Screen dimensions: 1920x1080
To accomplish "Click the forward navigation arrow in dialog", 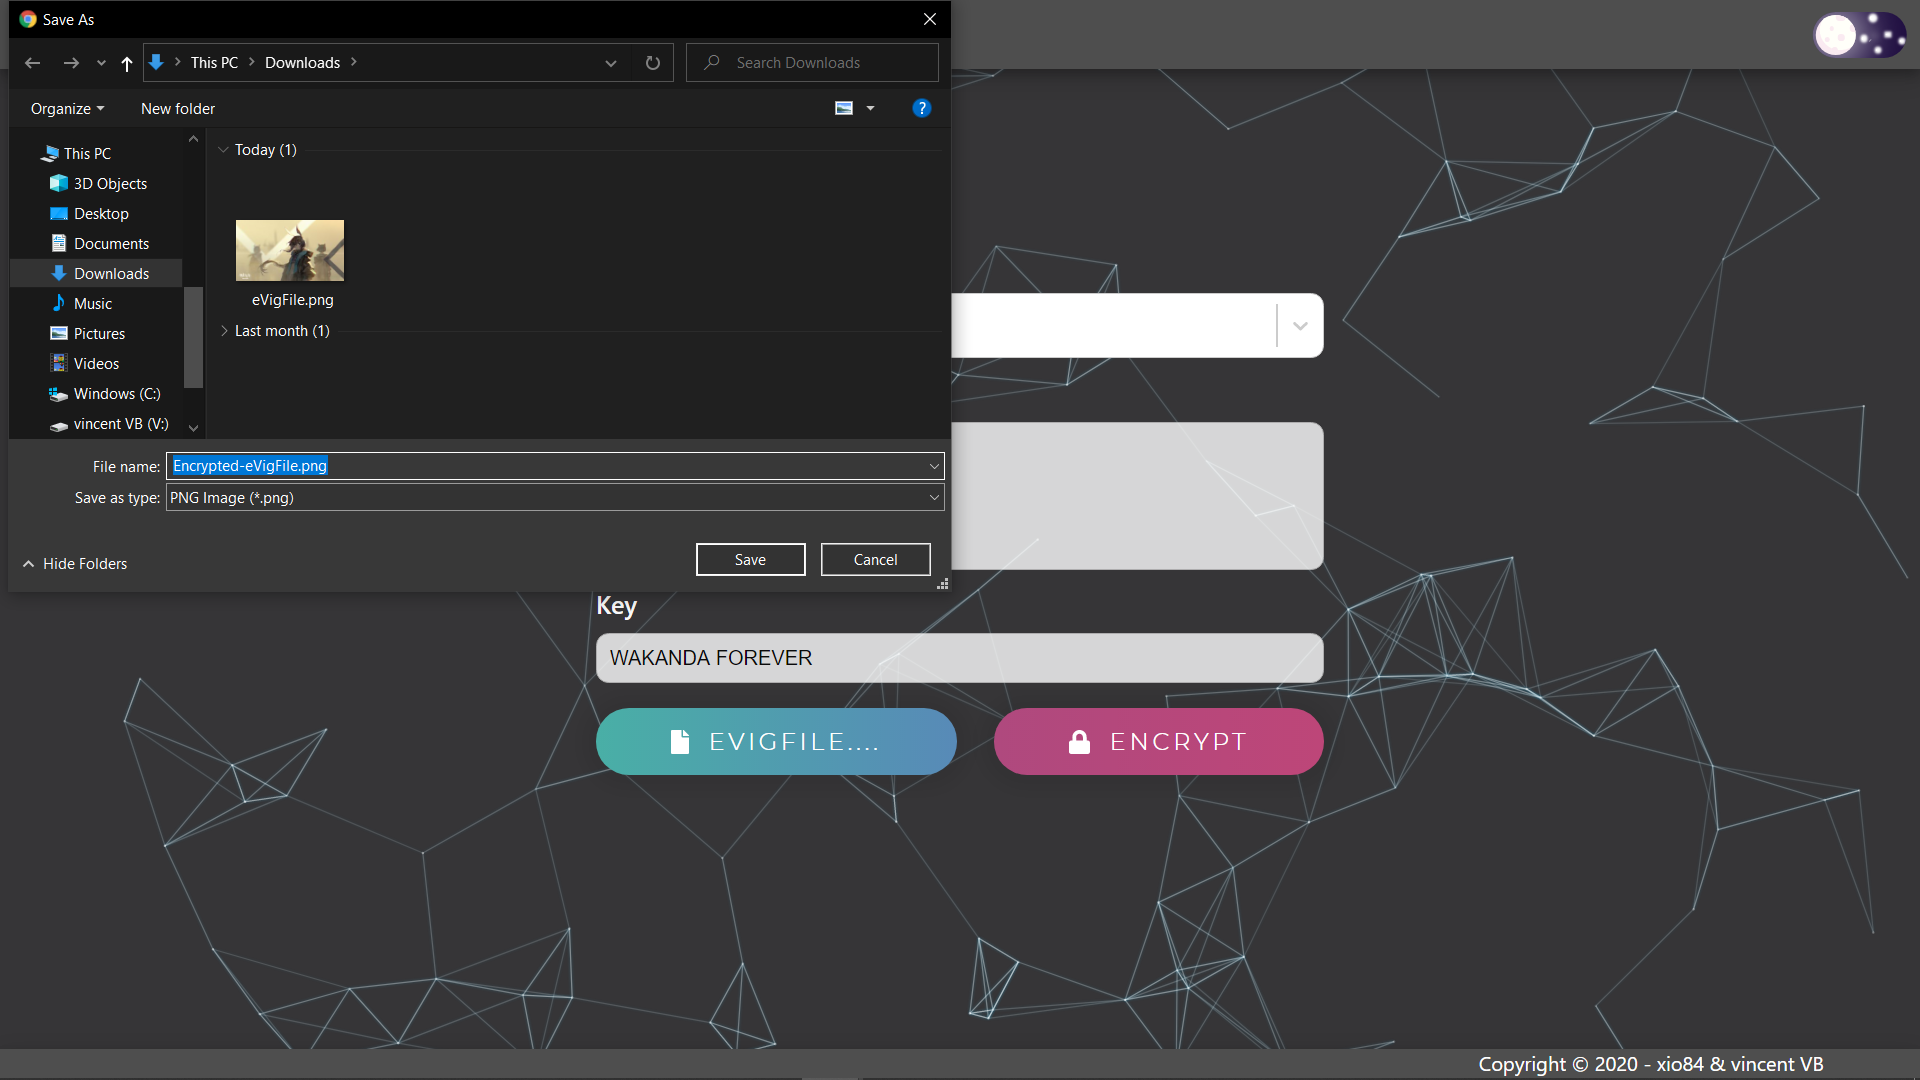I will click(x=71, y=62).
